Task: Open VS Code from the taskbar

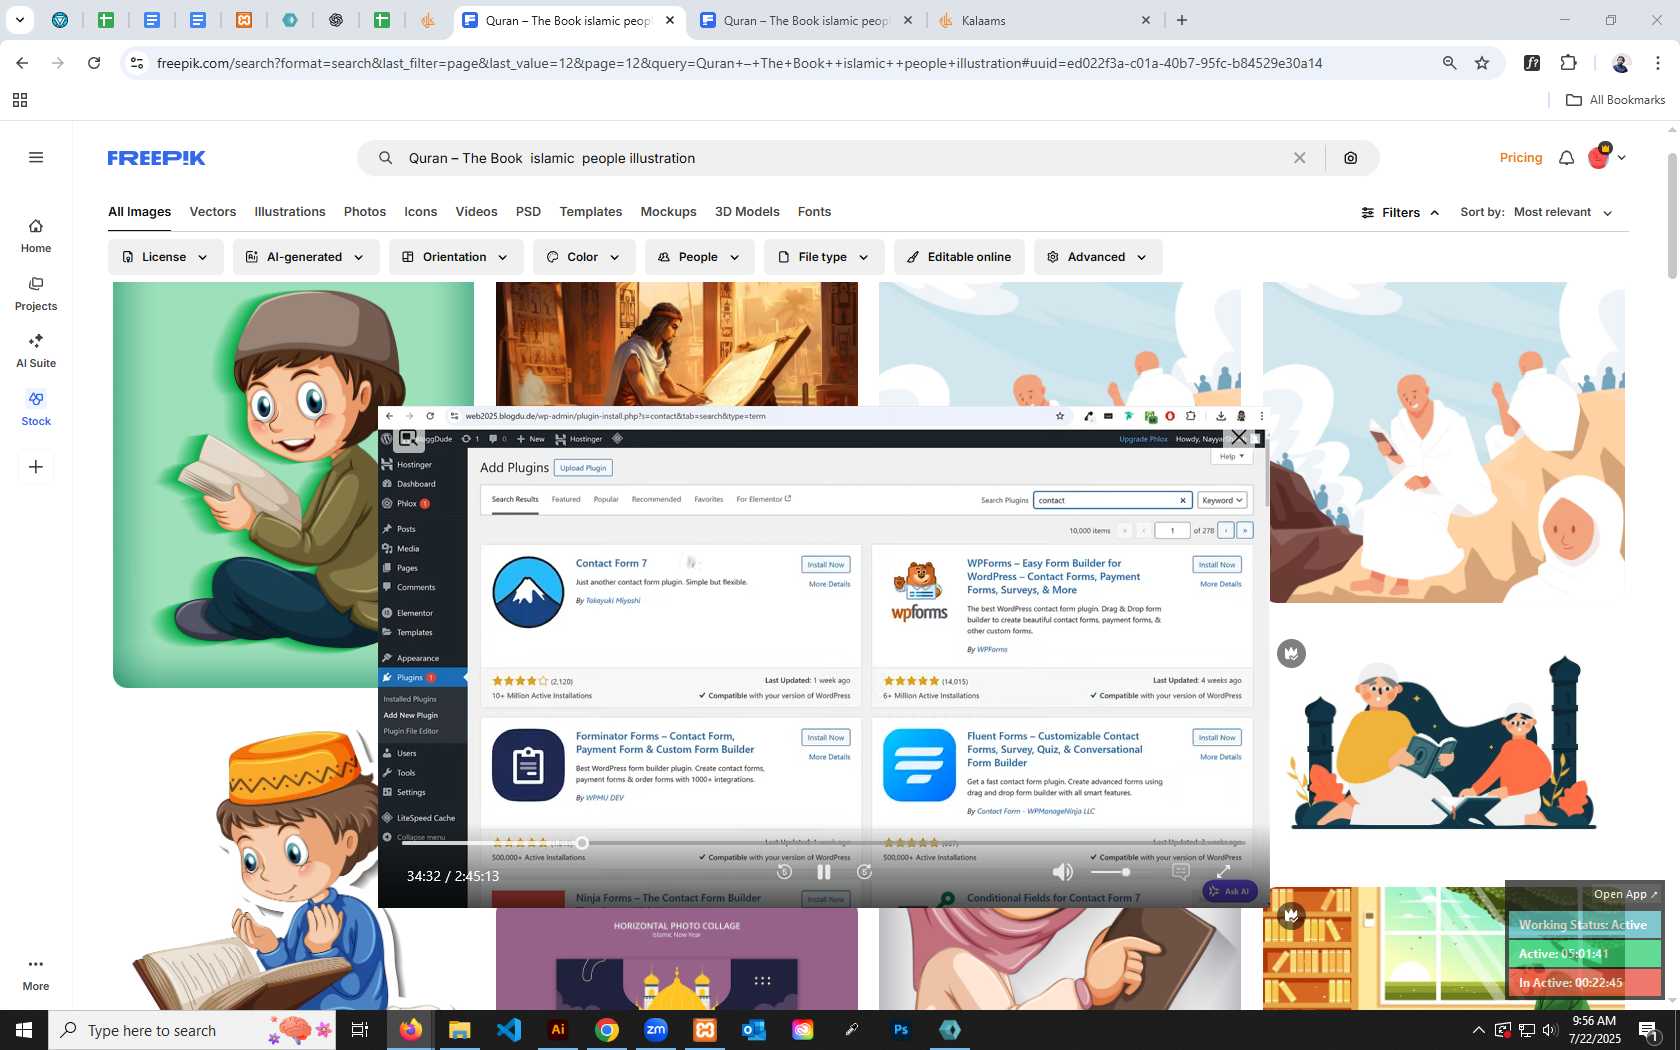Action: pos(509,1030)
